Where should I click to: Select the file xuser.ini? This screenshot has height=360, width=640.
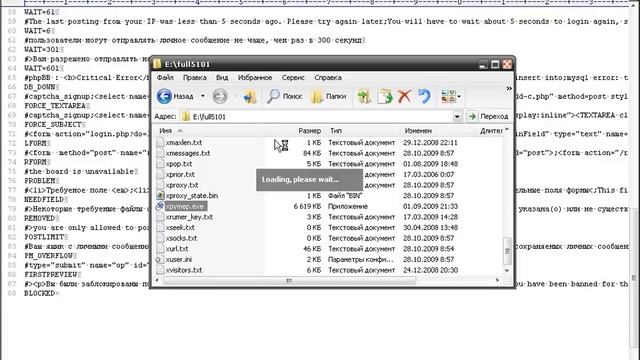pyautogui.click(x=178, y=259)
